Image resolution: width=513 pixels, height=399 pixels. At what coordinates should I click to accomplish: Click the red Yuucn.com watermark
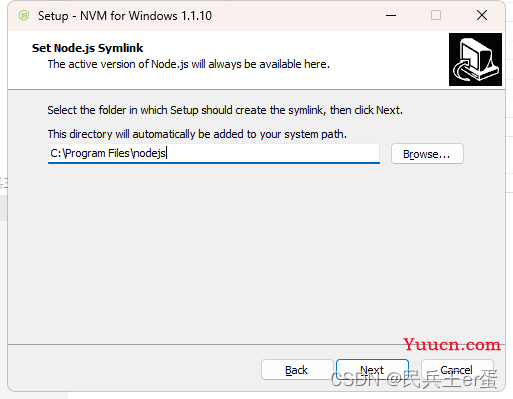pyautogui.click(x=452, y=345)
